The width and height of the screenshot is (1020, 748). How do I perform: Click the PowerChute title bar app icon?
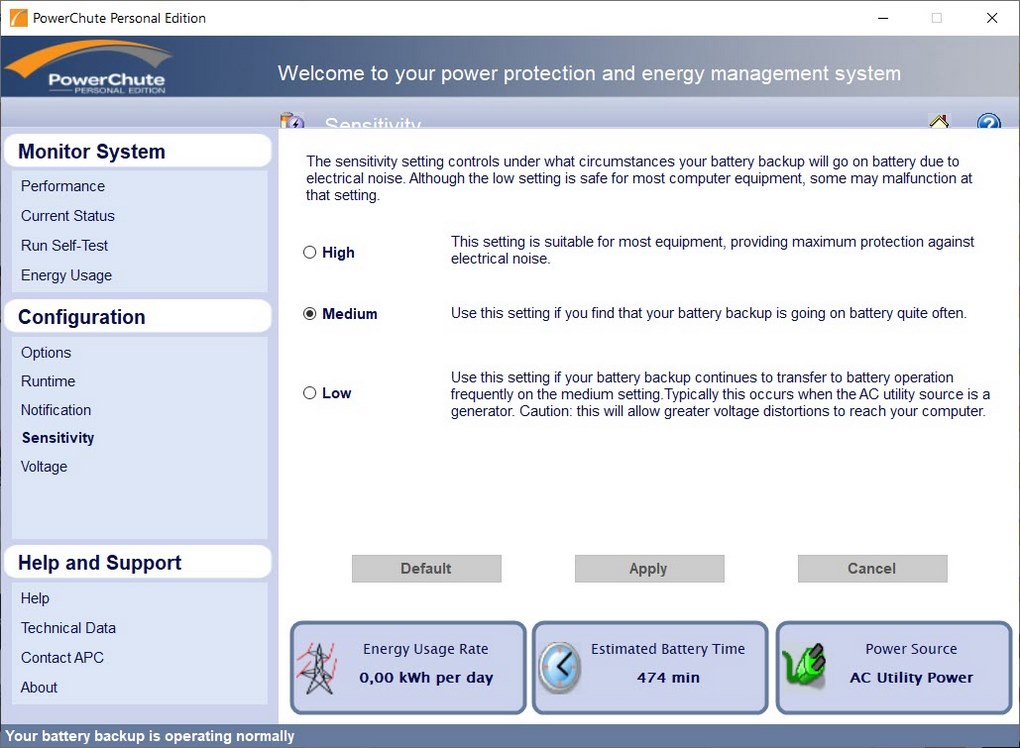(19, 18)
